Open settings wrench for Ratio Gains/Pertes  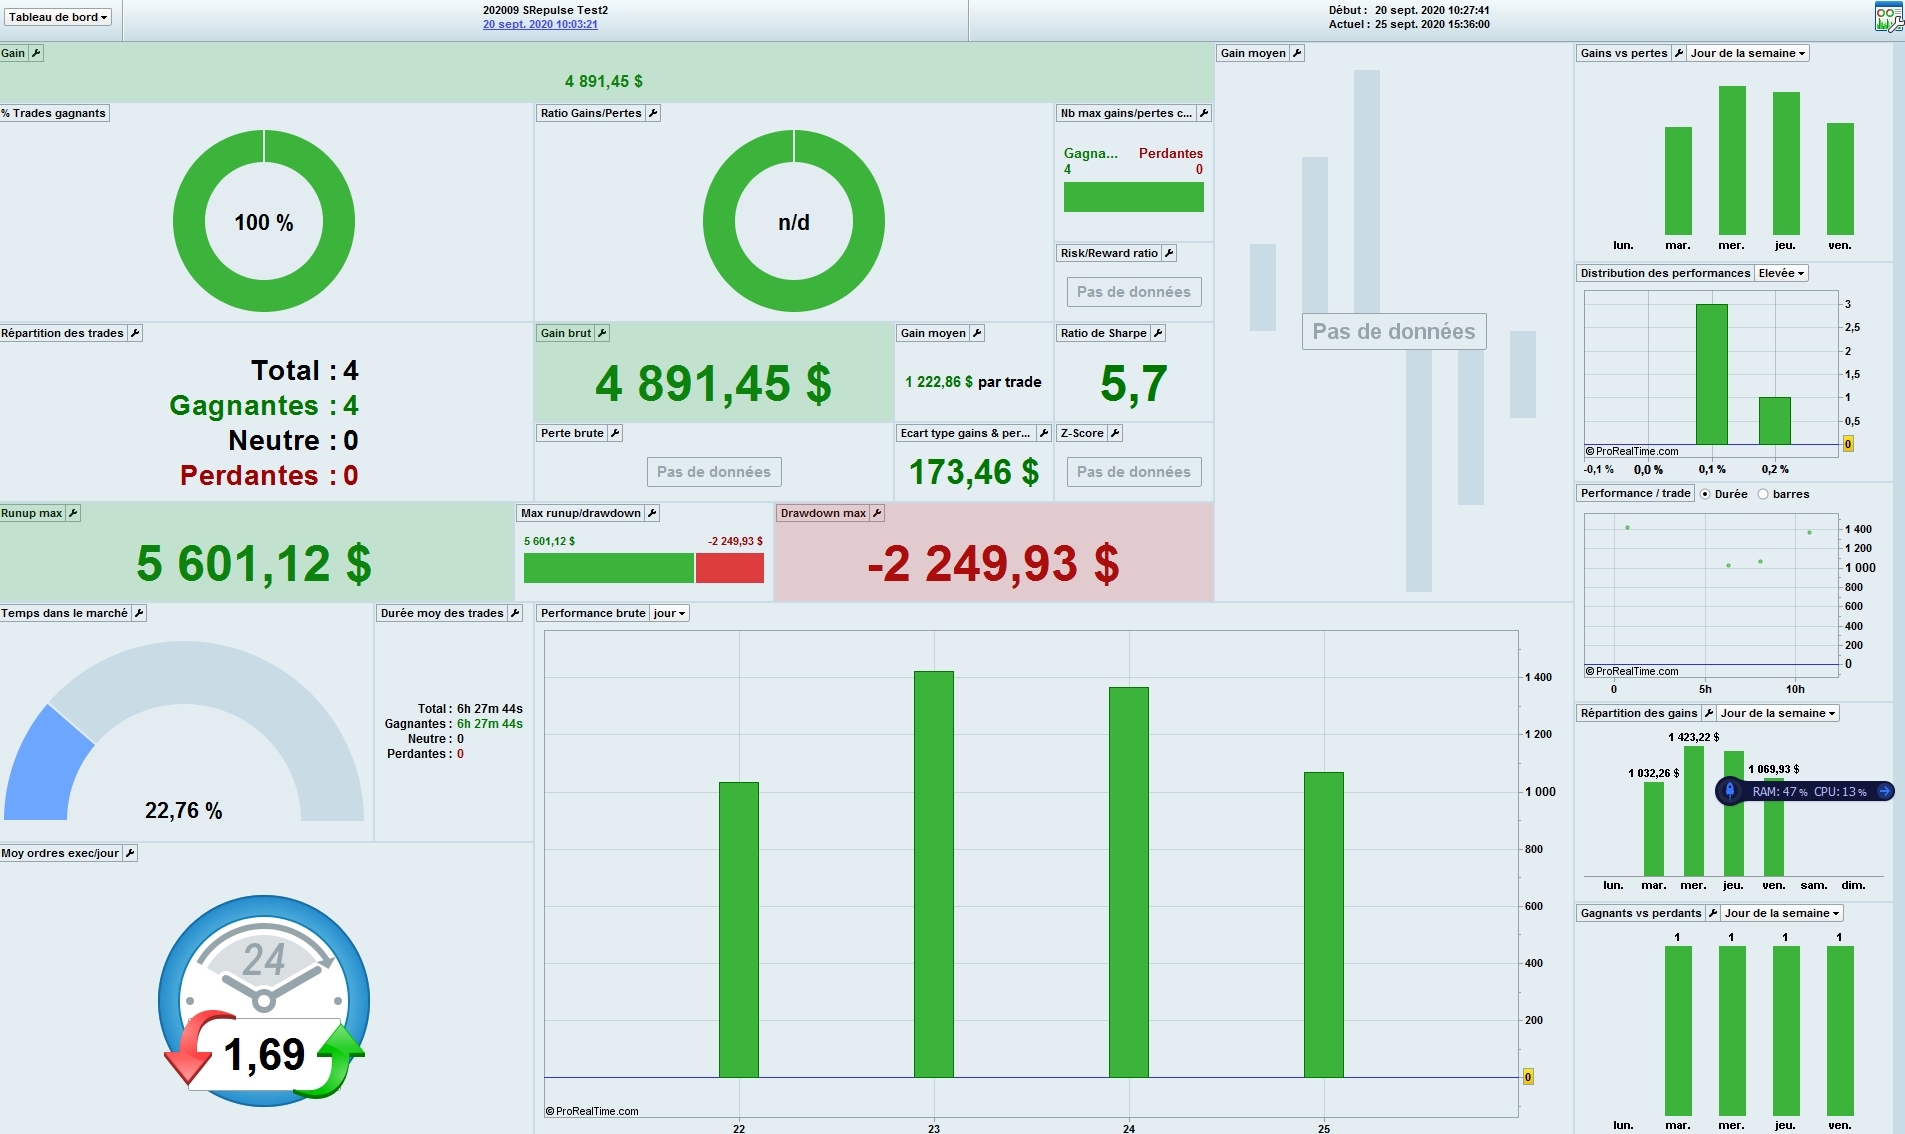tap(653, 113)
